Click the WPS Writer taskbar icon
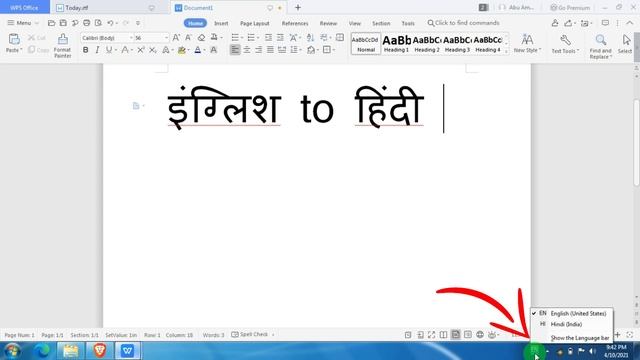640x360 pixels. [127, 351]
